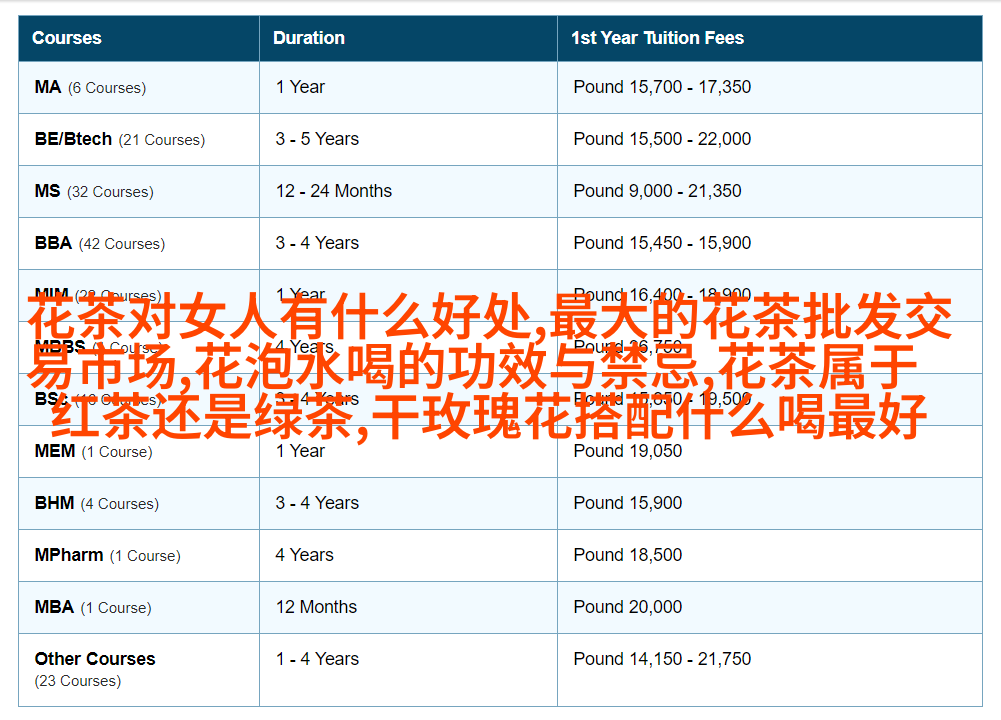Select the 3 - 5 Years duration cell

pyautogui.click(x=317, y=139)
